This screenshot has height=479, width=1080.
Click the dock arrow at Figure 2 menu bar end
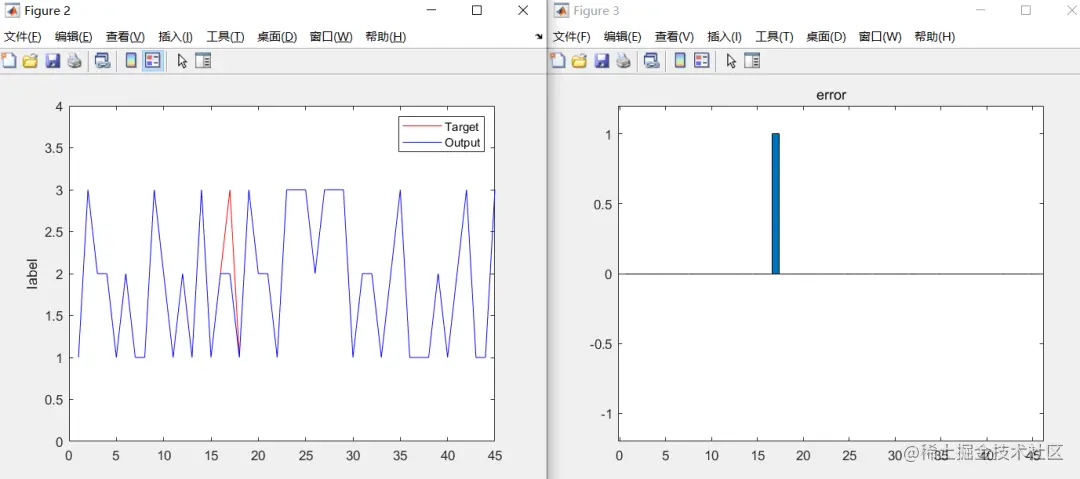click(539, 37)
